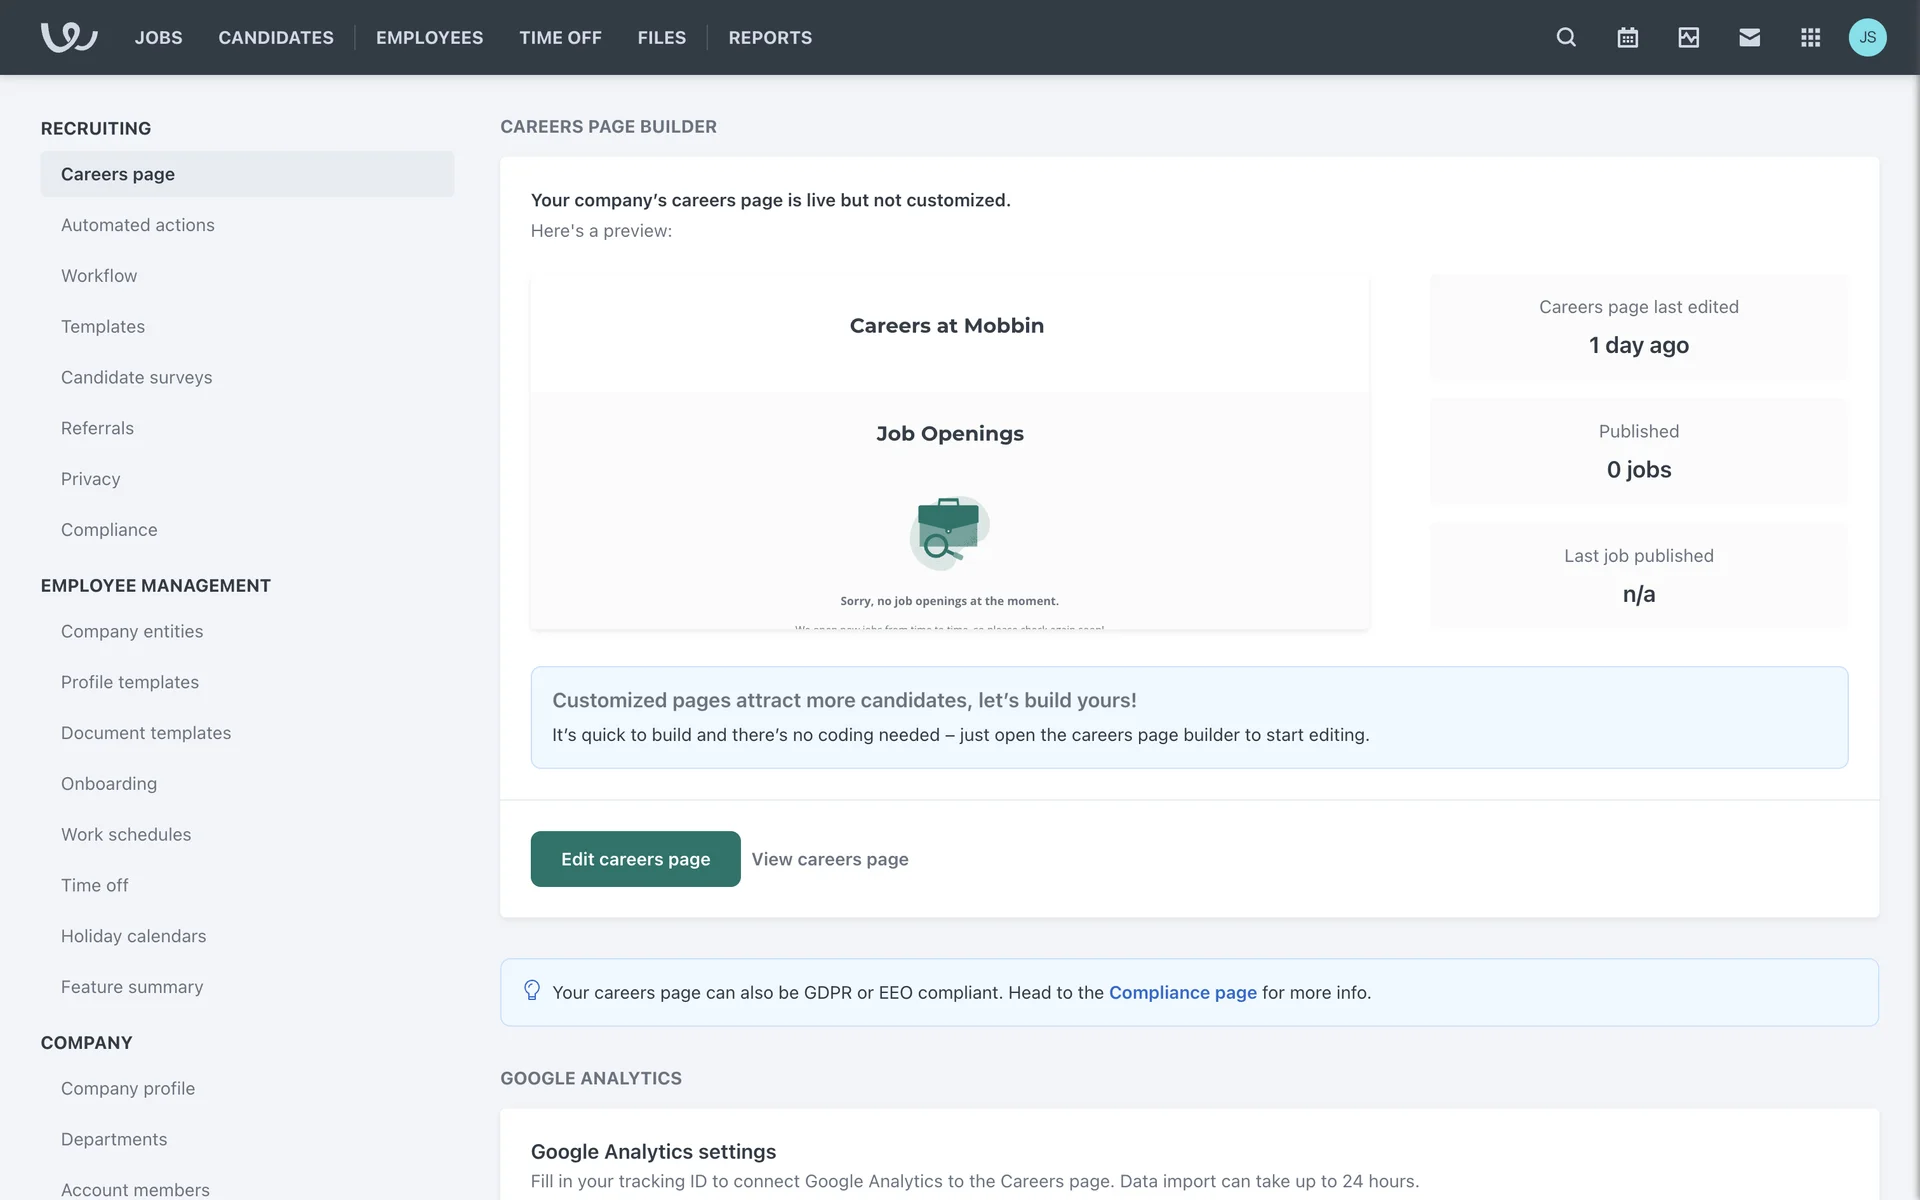
Task: Select Automated actions in sidebar
Action: tap(137, 225)
